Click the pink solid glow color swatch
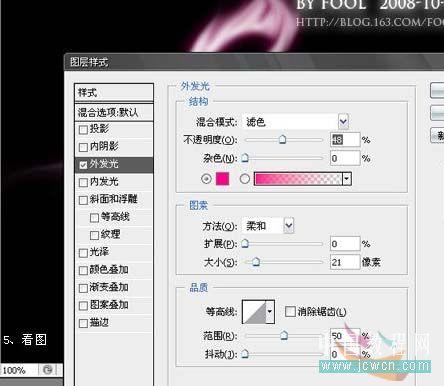444x386 pixels. click(222, 179)
